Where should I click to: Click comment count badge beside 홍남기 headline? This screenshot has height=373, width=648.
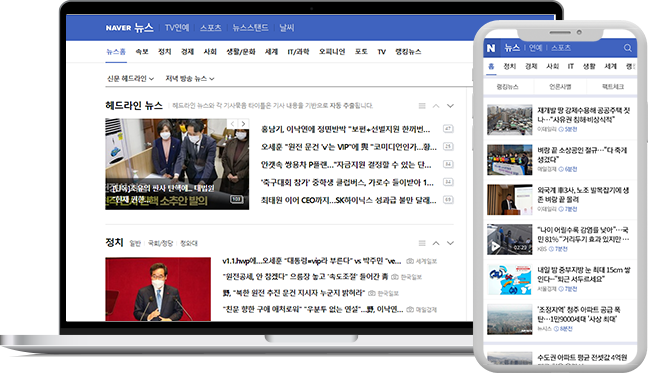click(x=448, y=129)
